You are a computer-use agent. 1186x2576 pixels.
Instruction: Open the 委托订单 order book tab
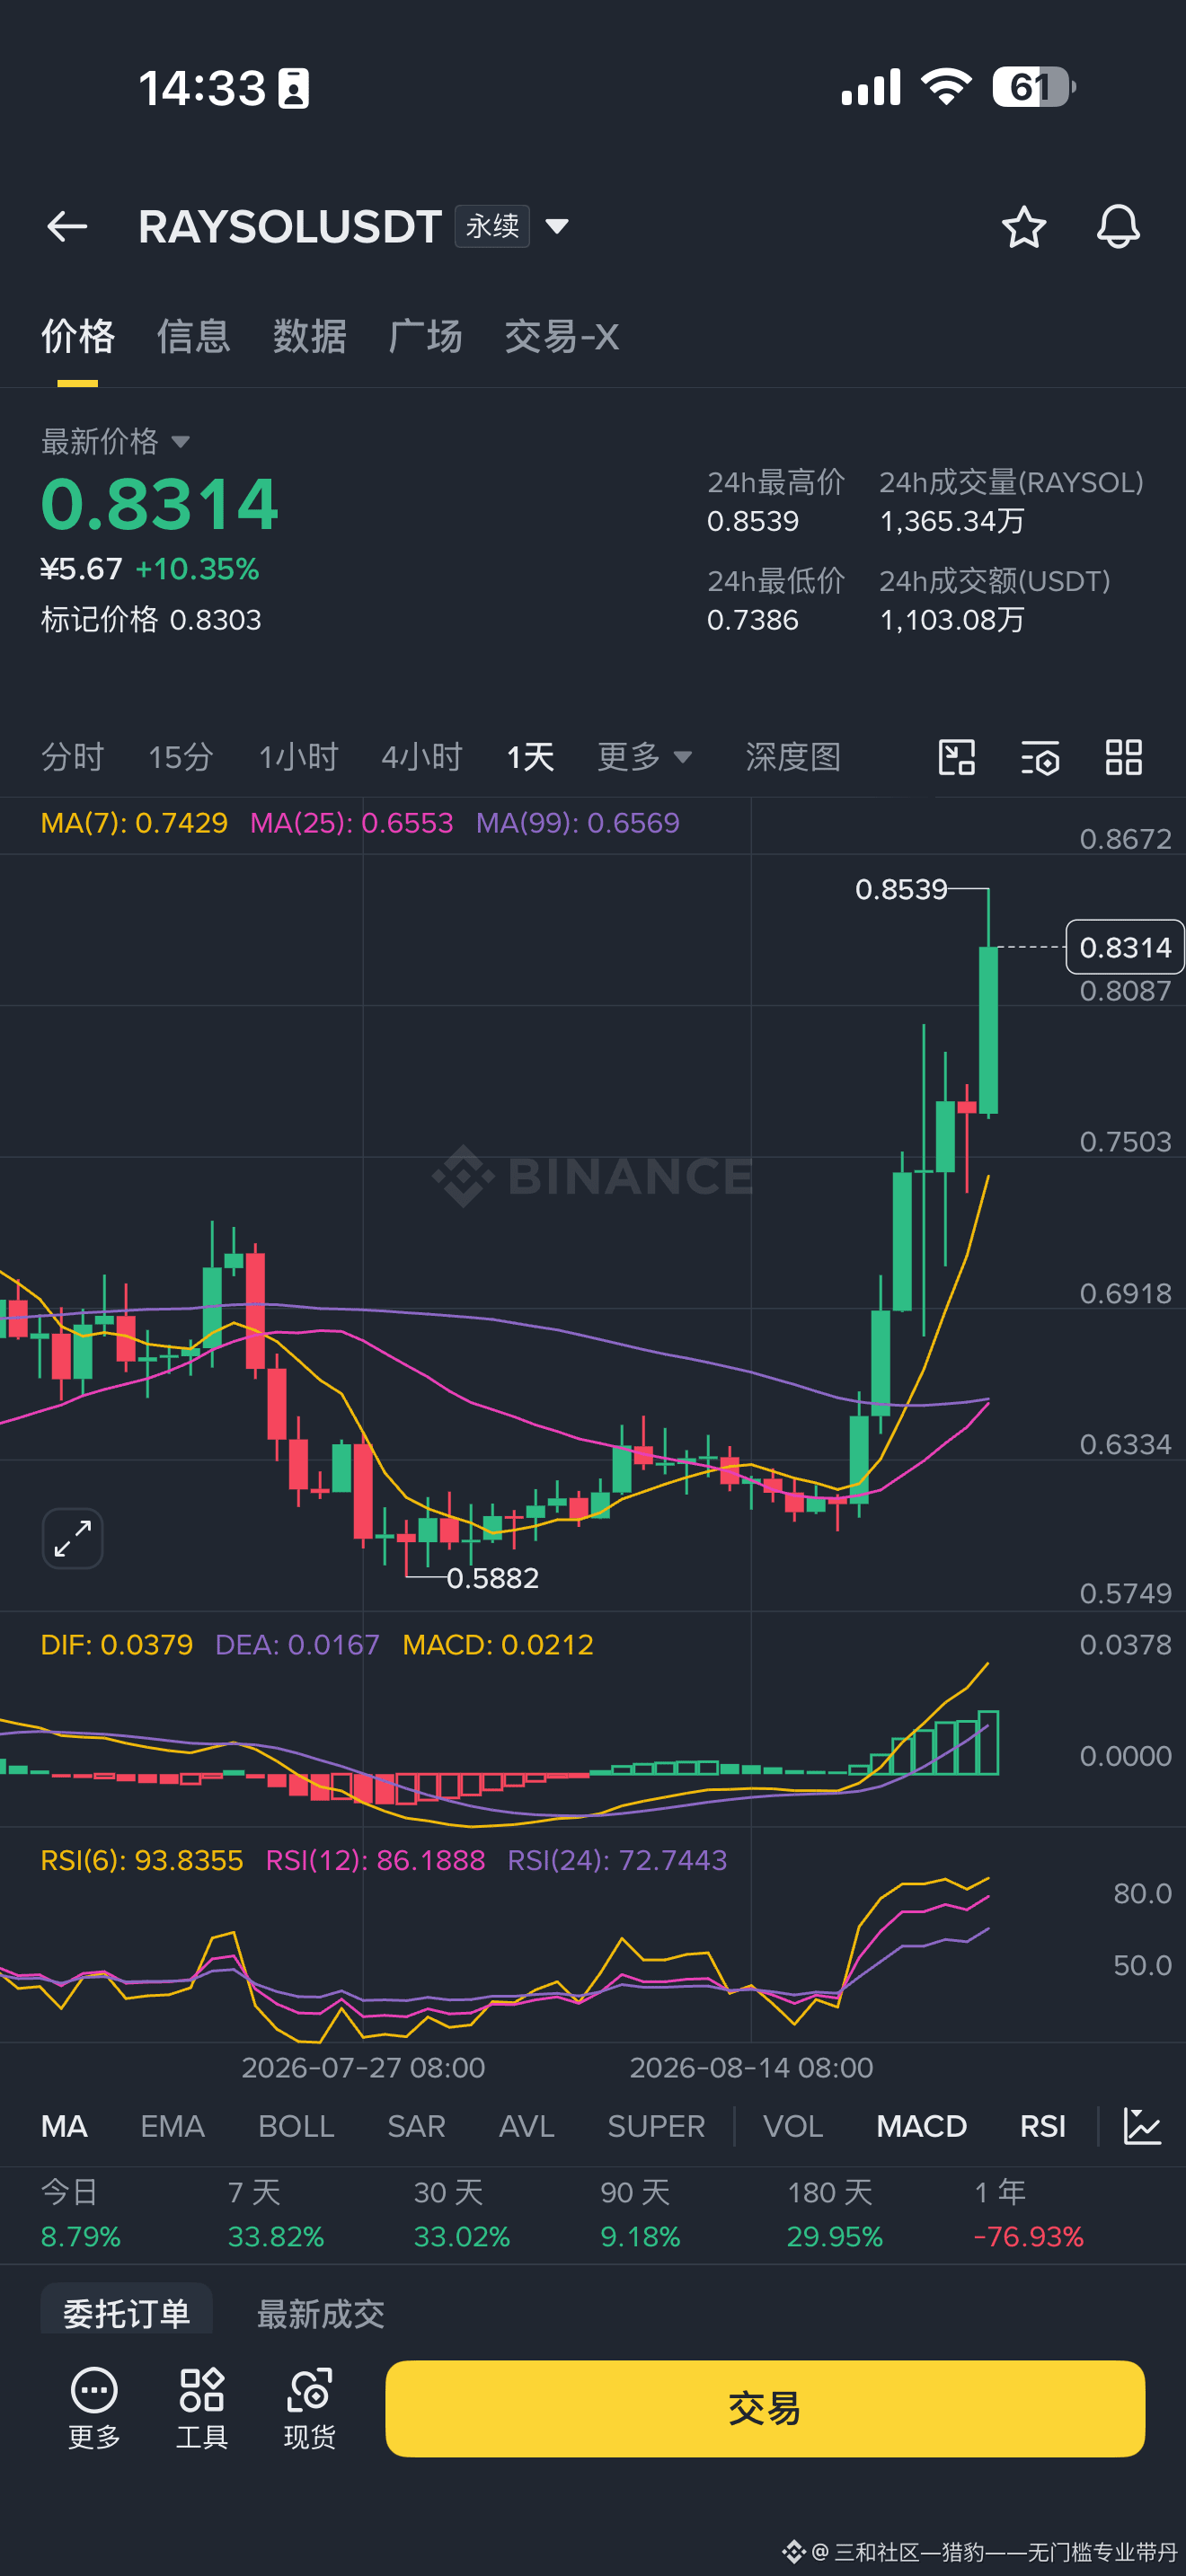126,2311
